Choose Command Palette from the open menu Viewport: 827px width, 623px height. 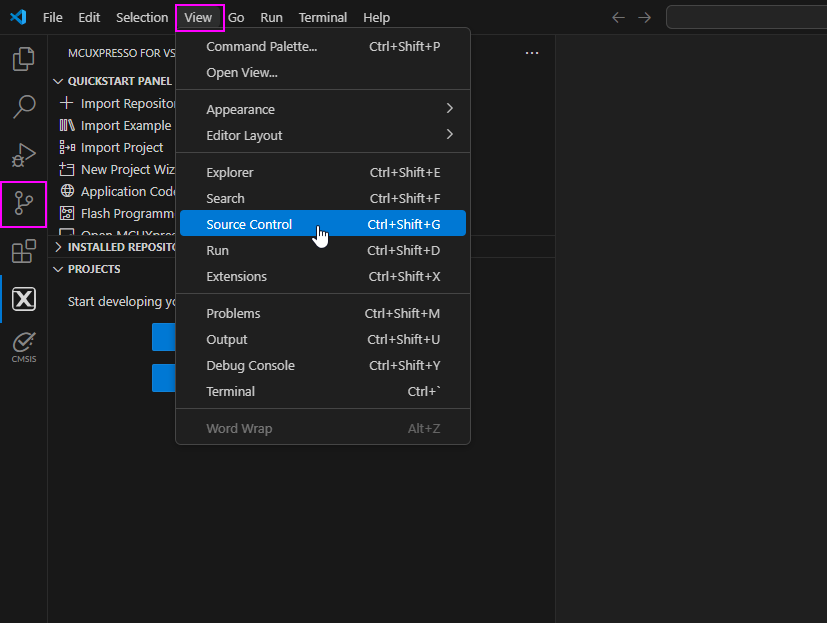point(261,46)
